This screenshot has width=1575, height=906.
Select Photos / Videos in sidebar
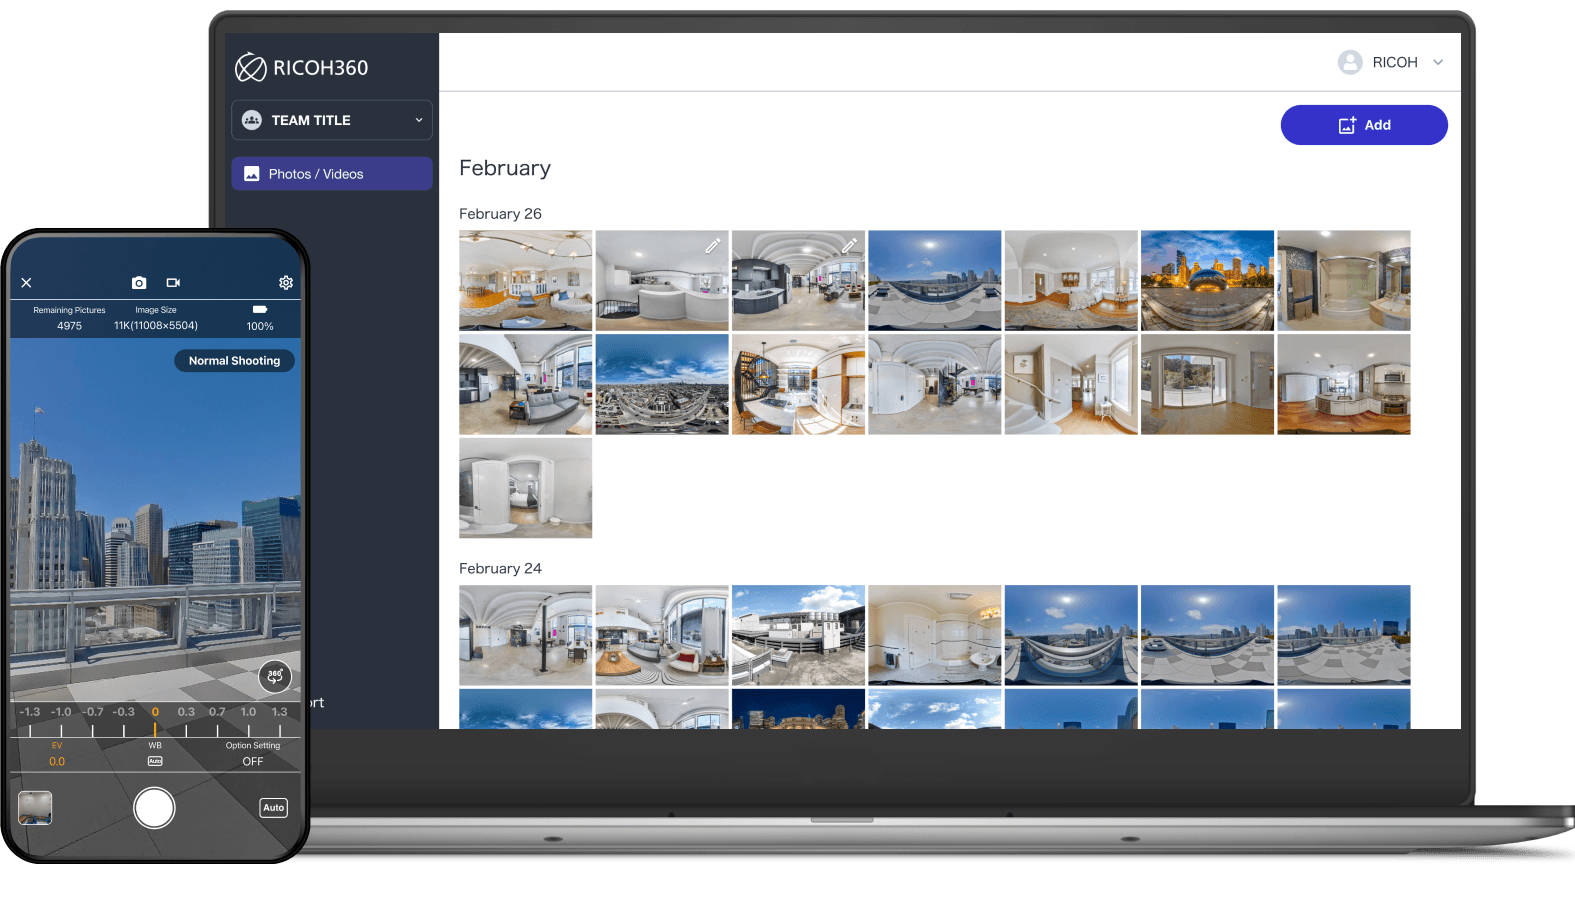tap(332, 174)
